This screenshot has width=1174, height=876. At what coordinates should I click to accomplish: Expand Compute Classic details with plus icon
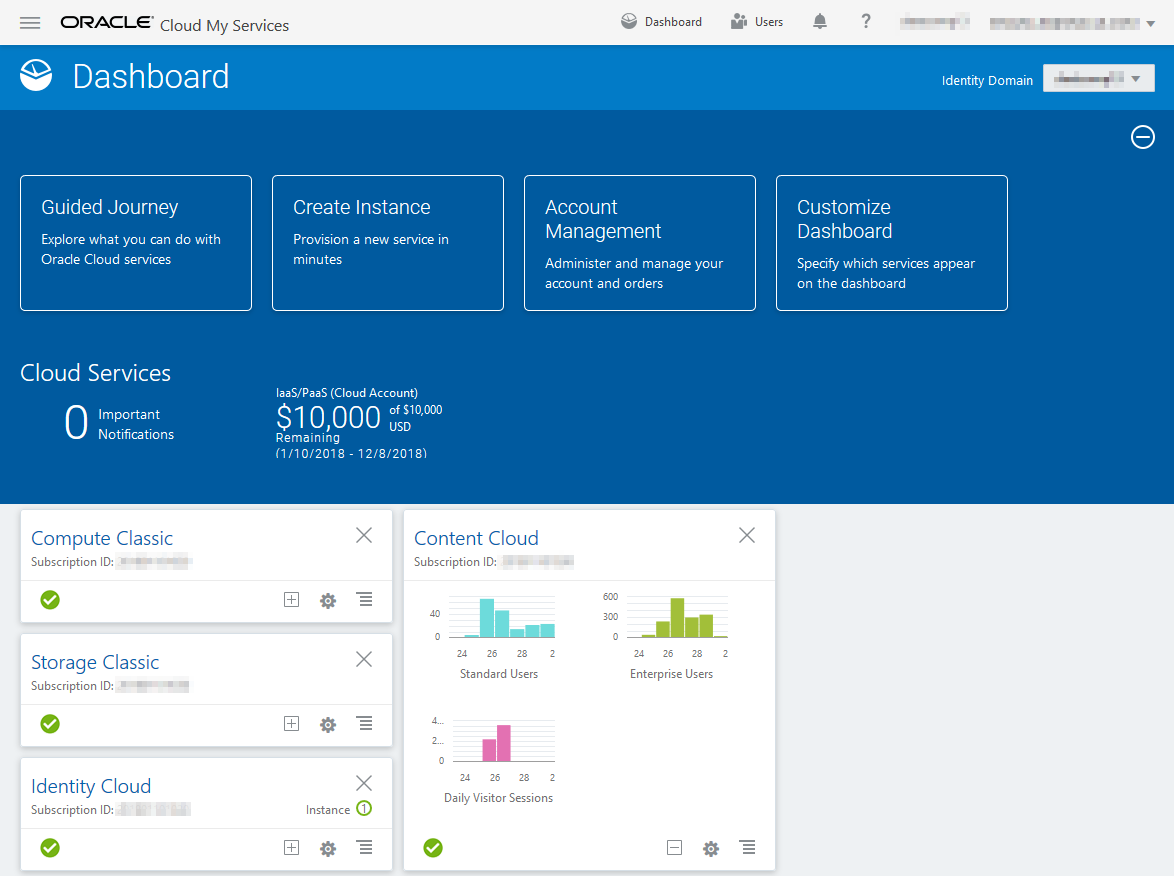[x=291, y=600]
